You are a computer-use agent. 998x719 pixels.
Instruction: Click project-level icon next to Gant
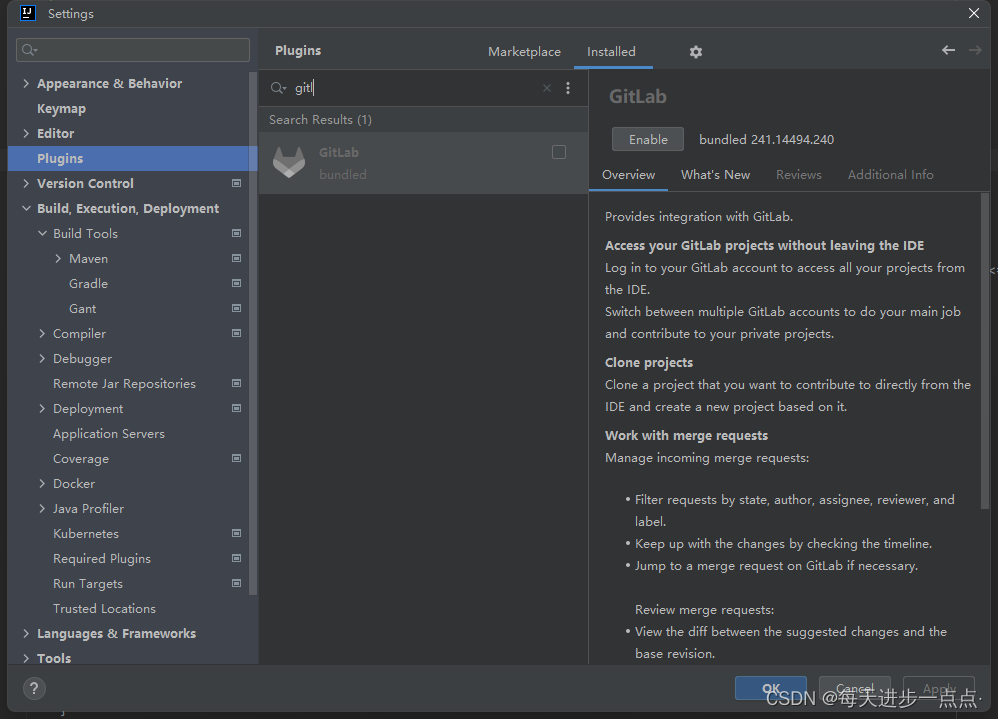(x=236, y=309)
